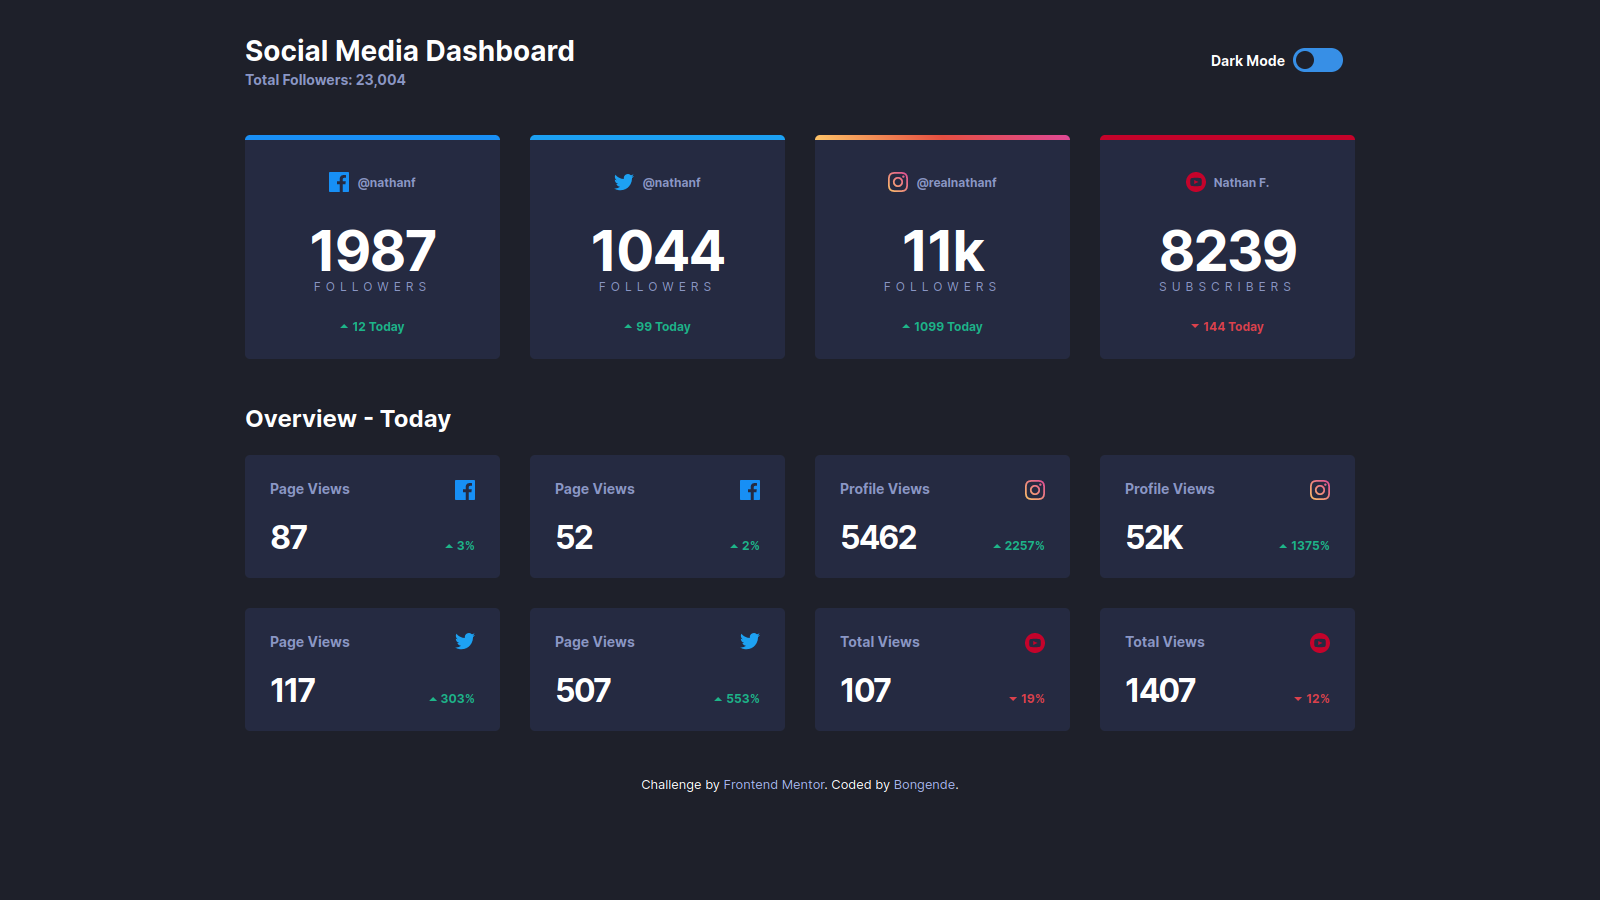Click Facebook icon in Page Views 87 card
This screenshot has width=1600, height=900.
pos(465,490)
